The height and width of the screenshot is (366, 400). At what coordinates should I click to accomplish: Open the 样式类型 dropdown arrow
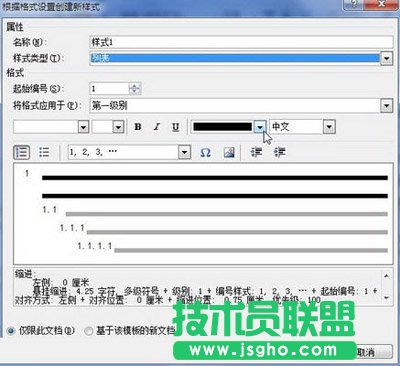pos(386,59)
